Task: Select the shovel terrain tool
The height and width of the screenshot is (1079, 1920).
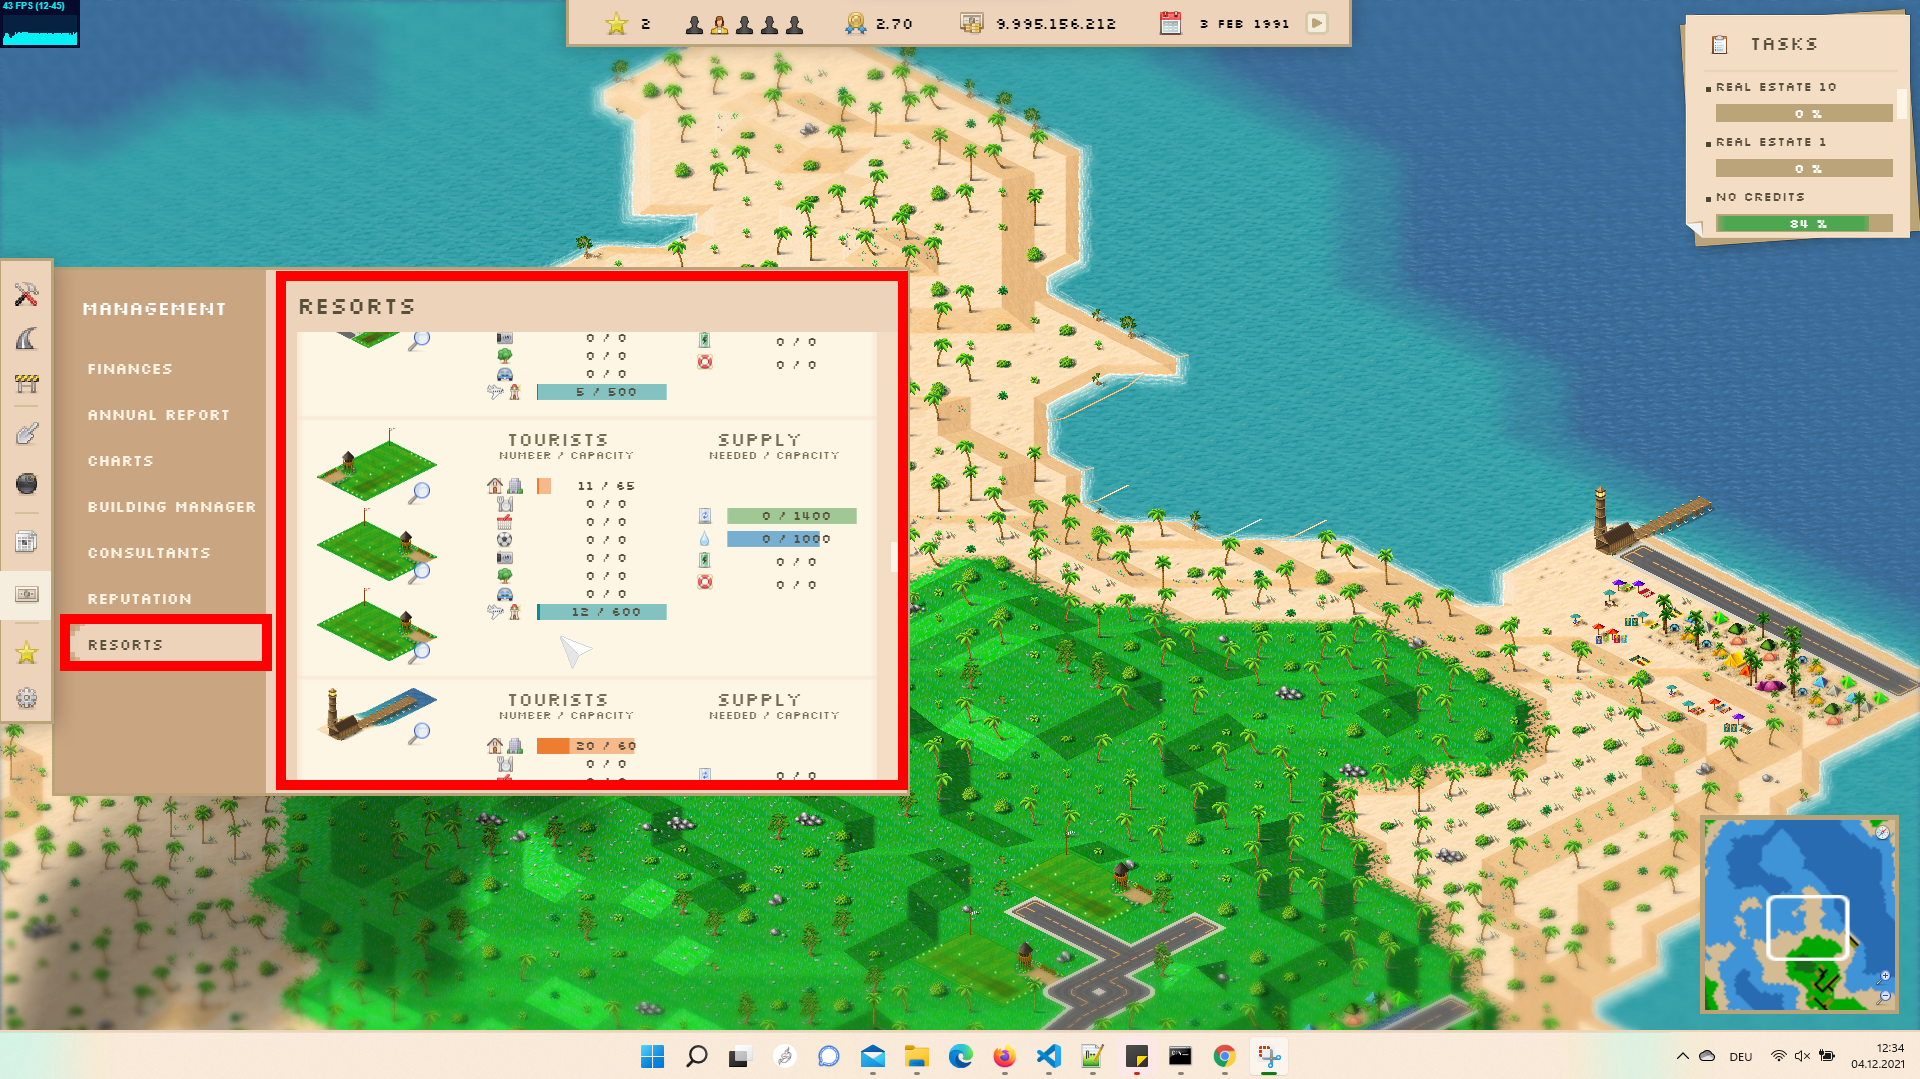Action: (x=27, y=433)
